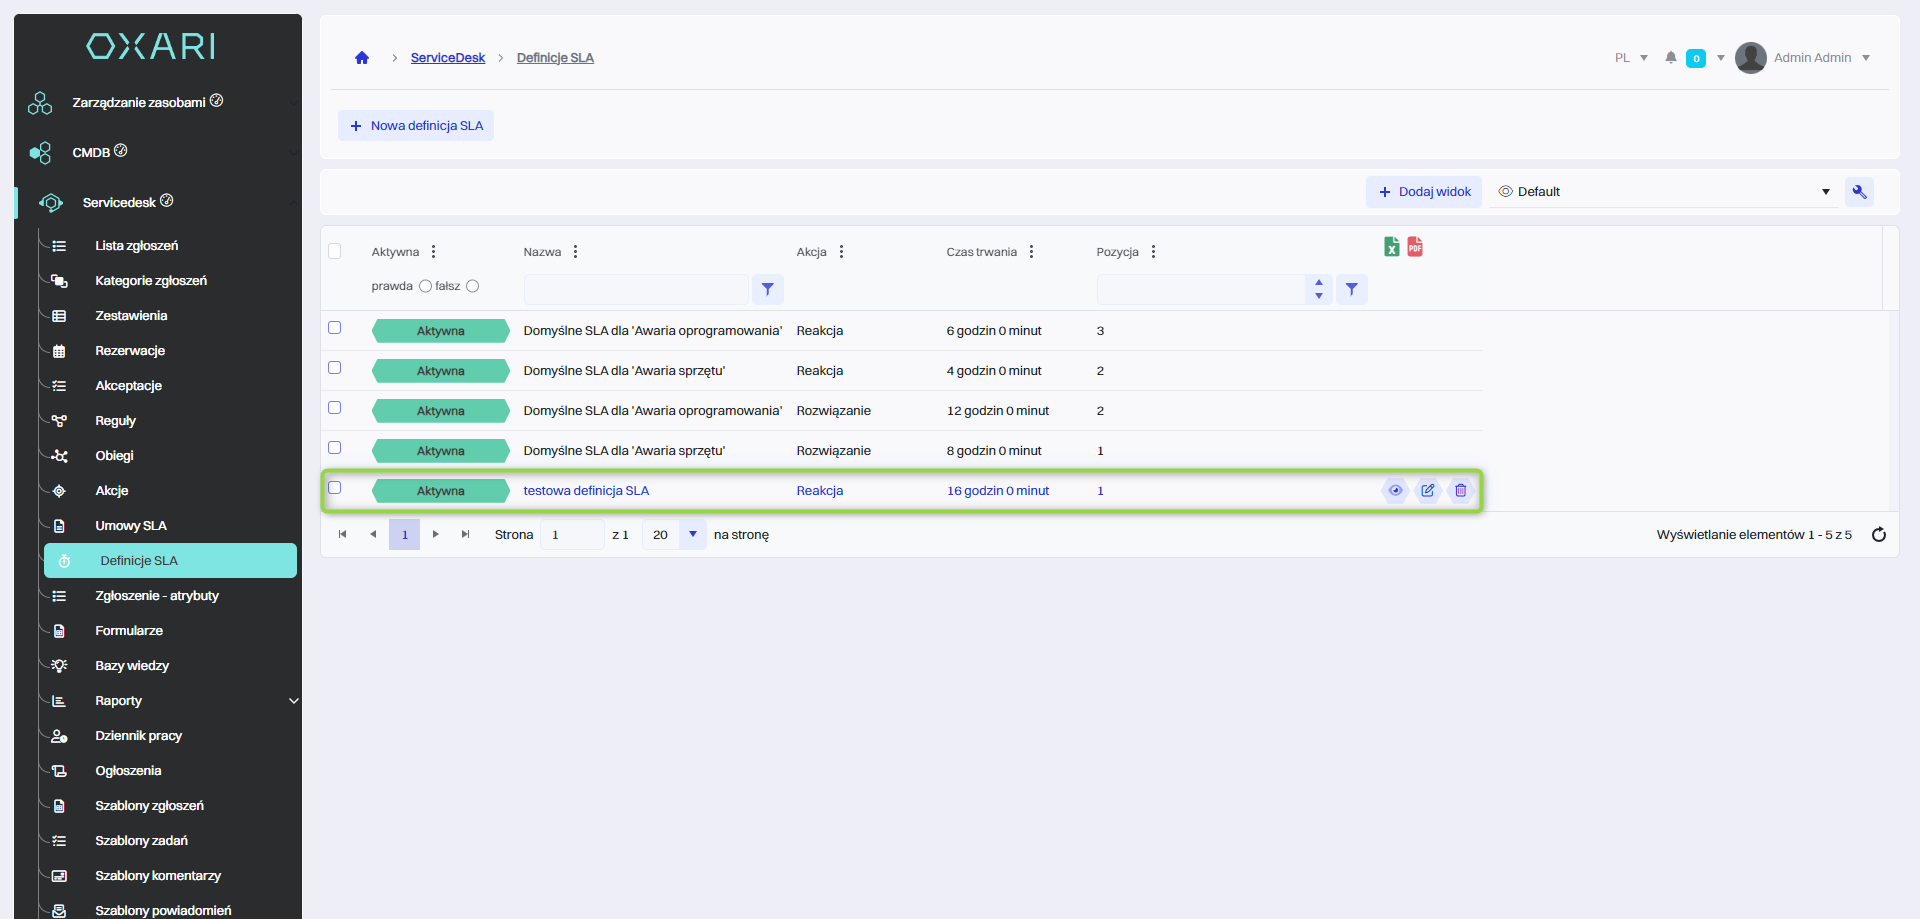1920x919 pixels.
Task: Click the notifications bell icon
Action: pos(1670,58)
